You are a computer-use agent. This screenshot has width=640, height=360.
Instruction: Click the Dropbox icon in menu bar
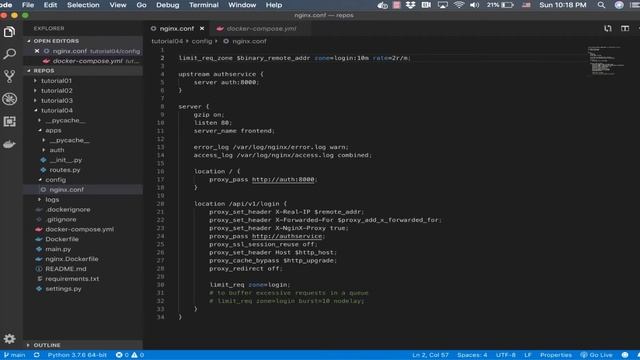(x=410, y=5)
